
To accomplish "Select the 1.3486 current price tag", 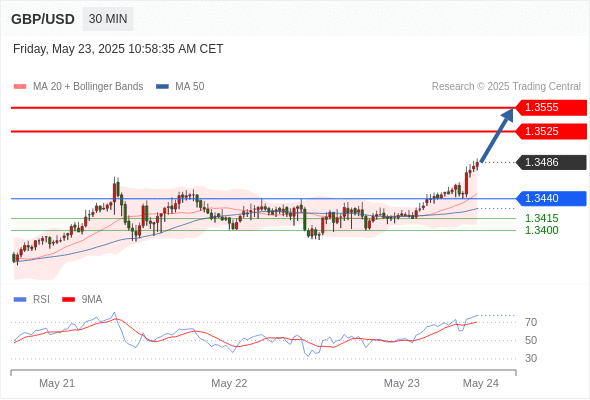I will tap(550, 162).
